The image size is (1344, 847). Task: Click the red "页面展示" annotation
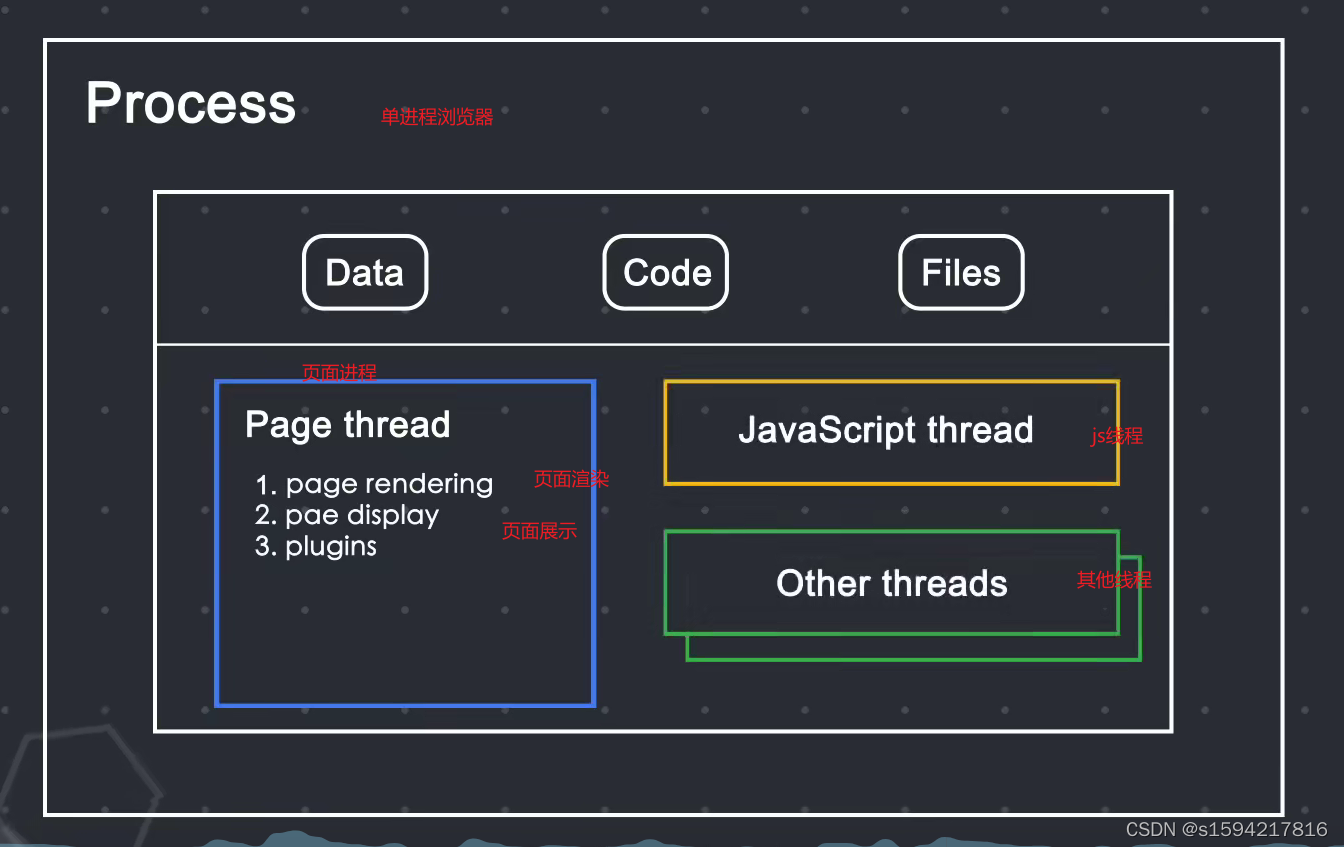click(539, 531)
